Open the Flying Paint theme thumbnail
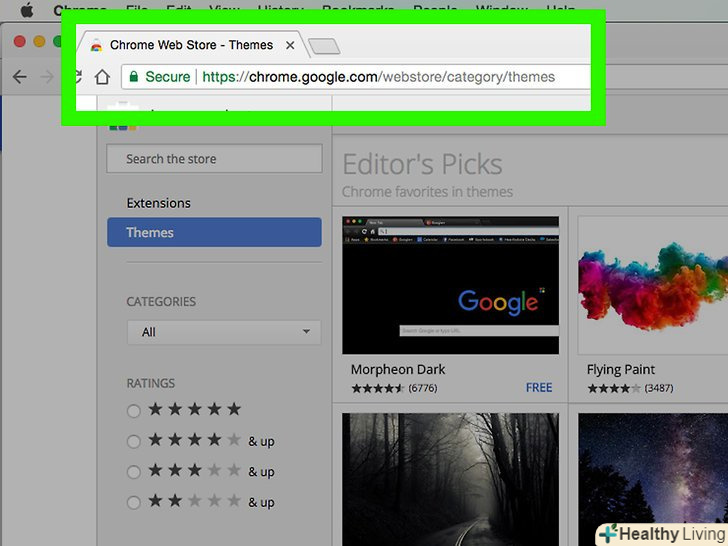The width and height of the screenshot is (728, 546). (x=653, y=285)
